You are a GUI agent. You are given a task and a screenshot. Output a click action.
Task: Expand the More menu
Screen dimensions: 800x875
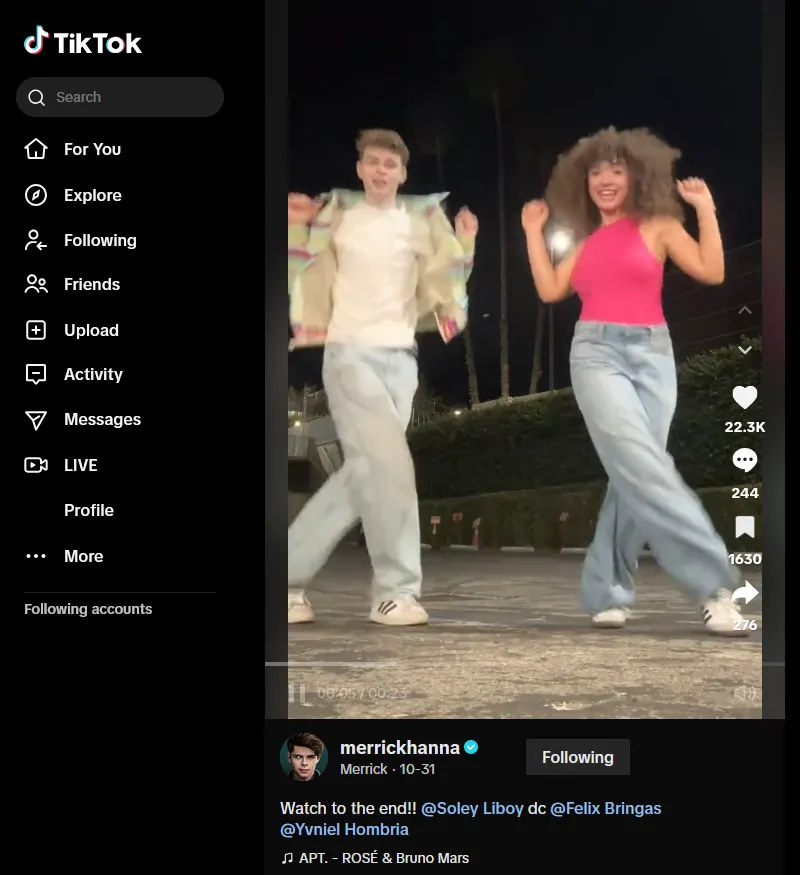[83, 556]
